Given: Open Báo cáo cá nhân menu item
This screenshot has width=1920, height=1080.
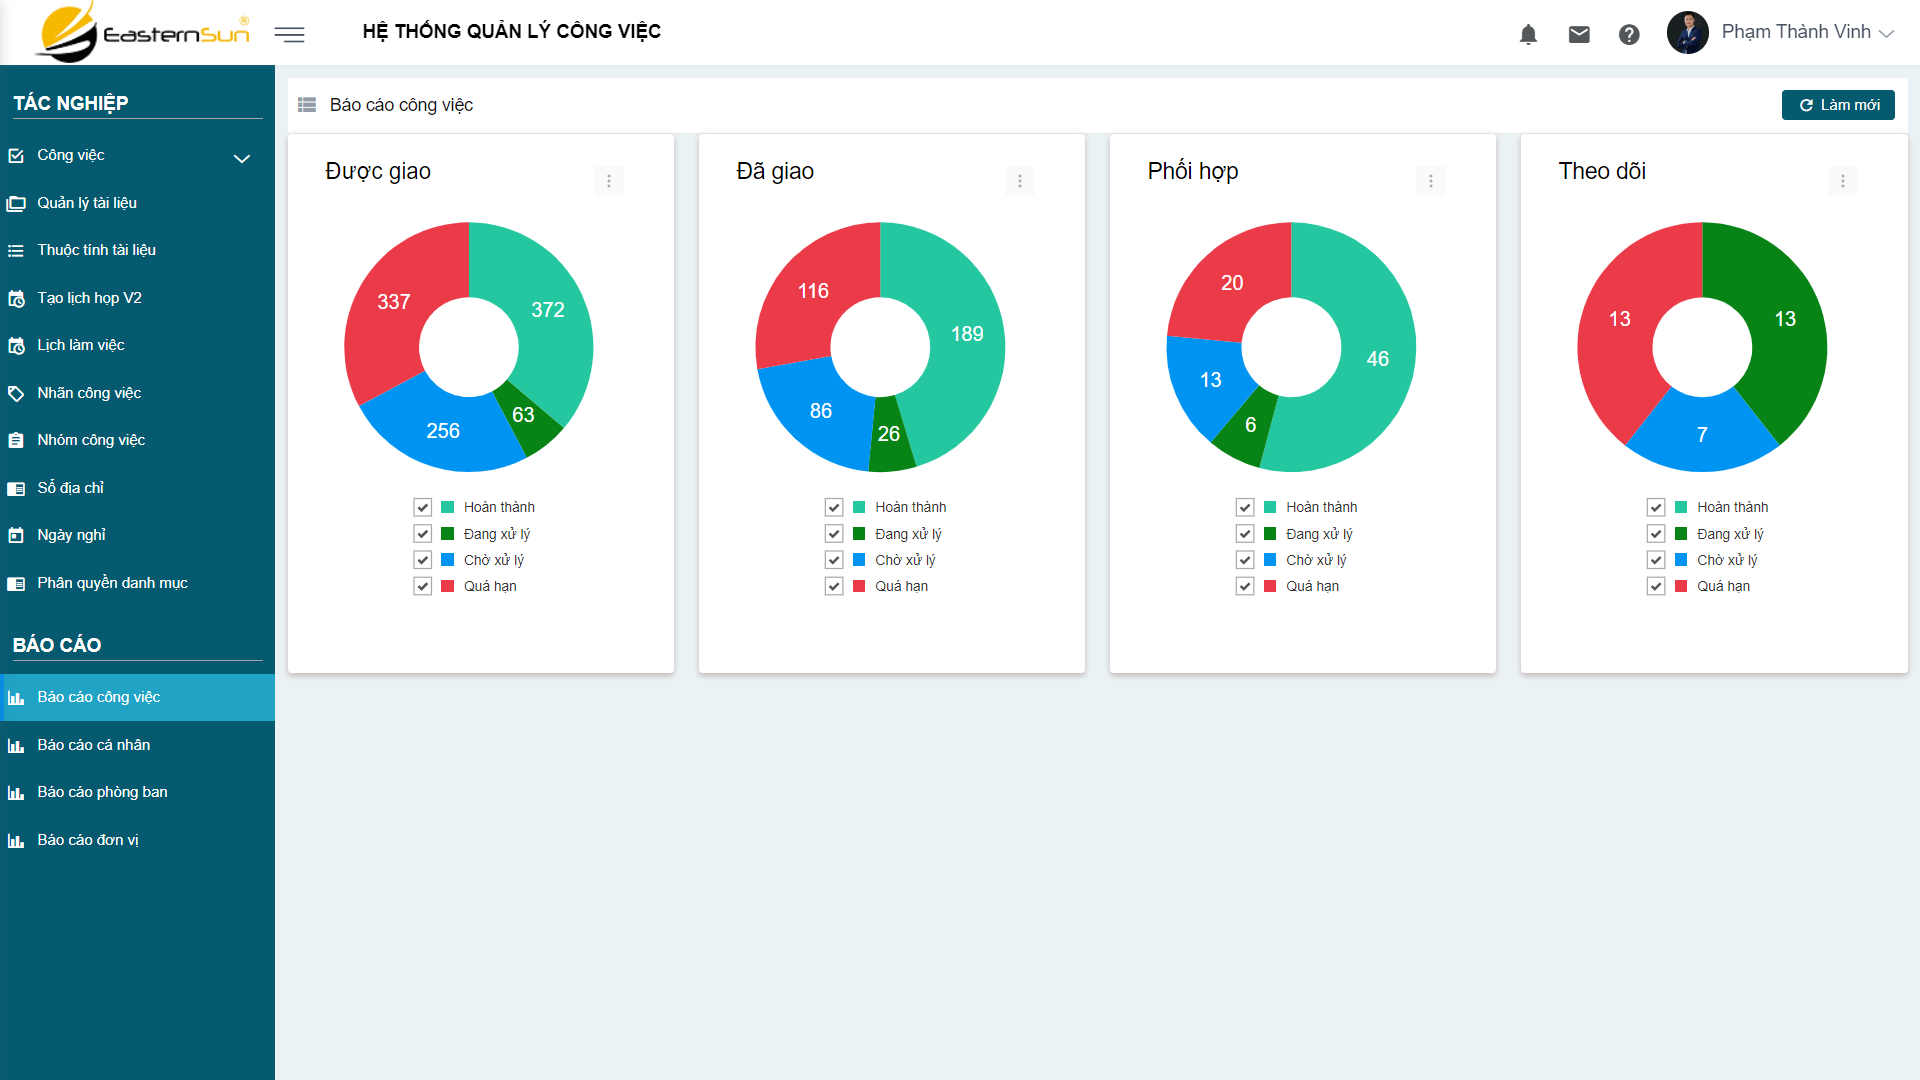Looking at the screenshot, I should coord(94,745).
